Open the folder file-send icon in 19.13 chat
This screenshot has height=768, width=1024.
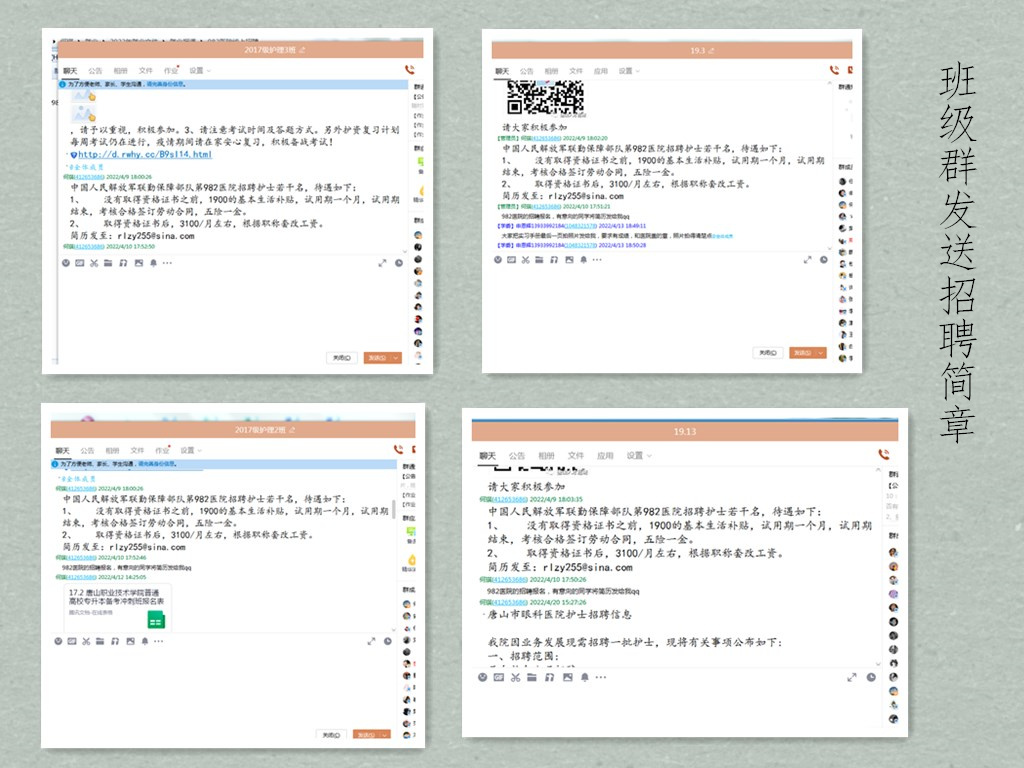coord(532,677)
